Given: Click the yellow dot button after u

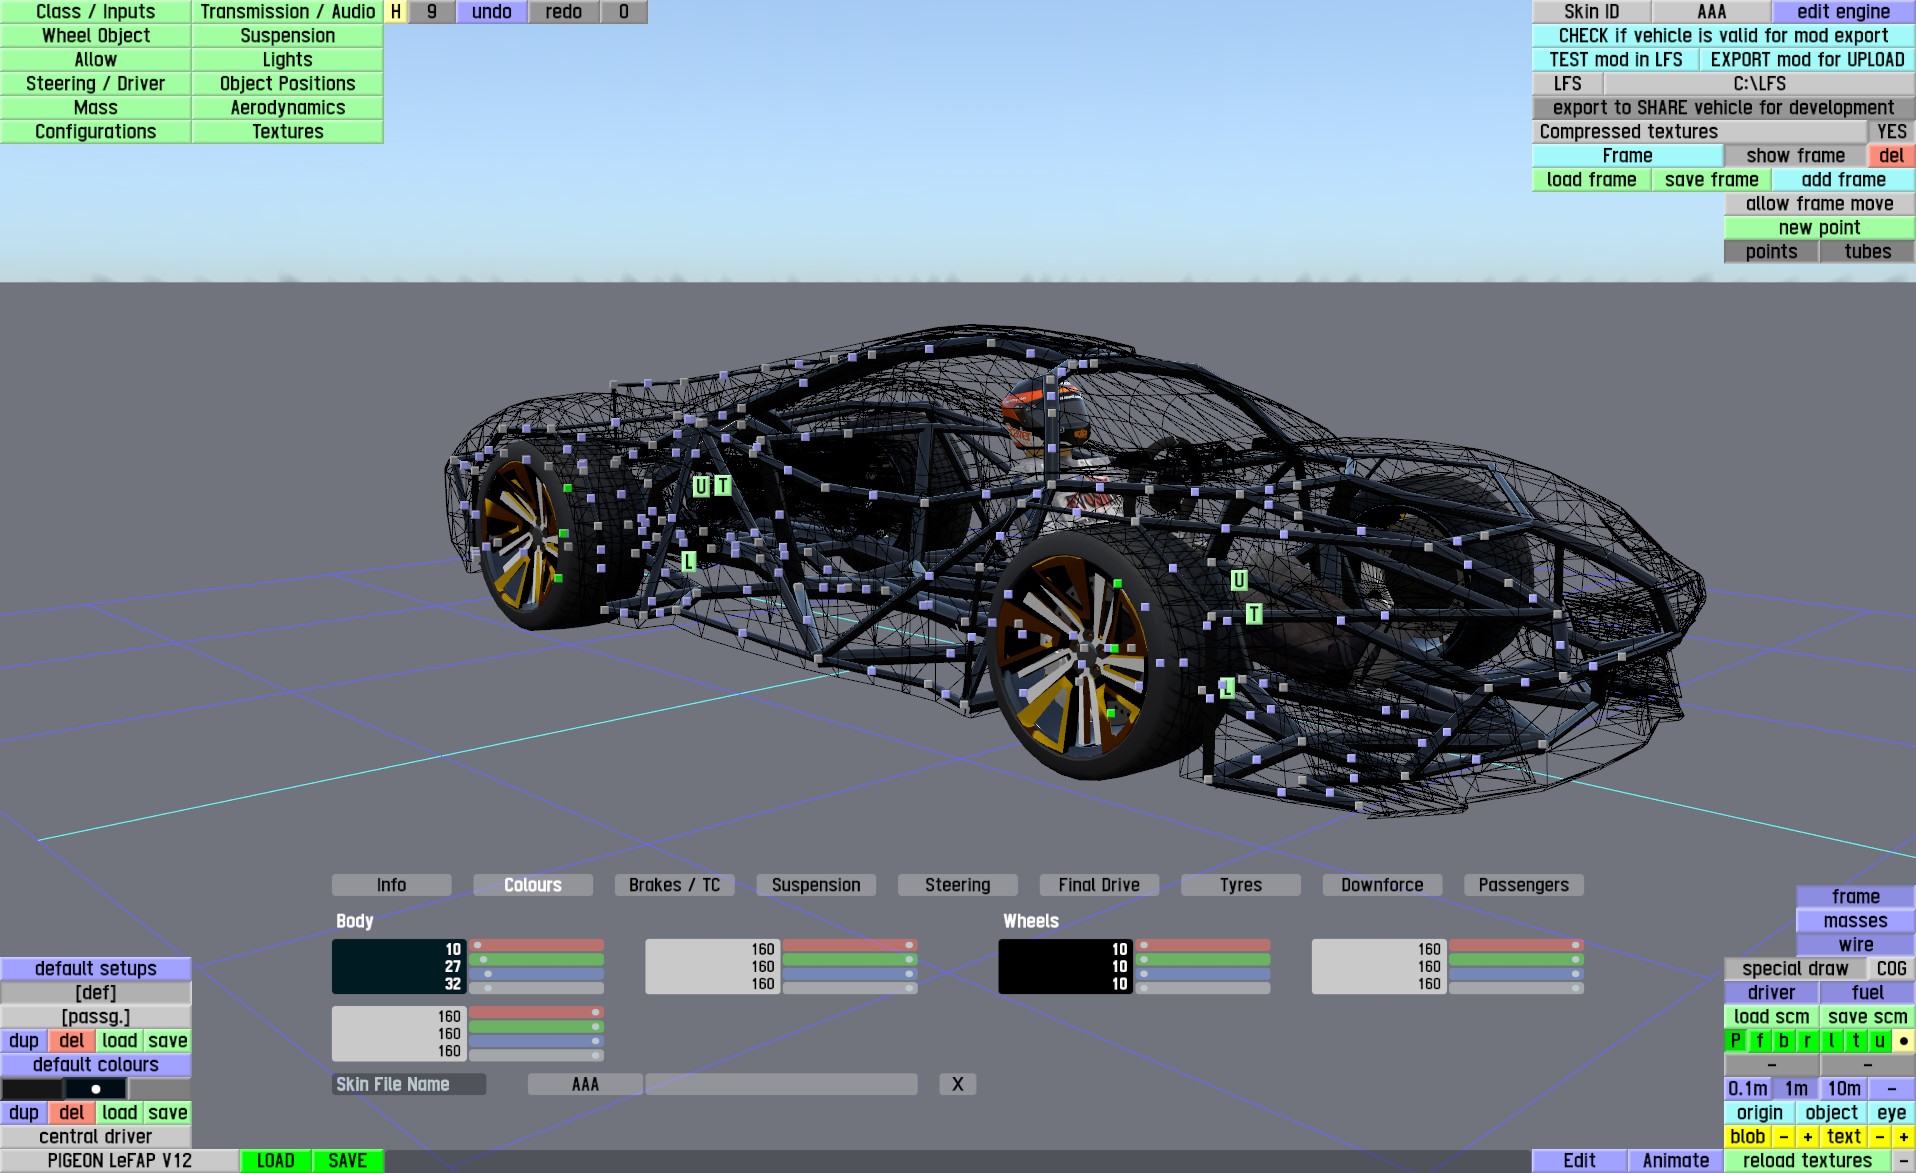Looking at the screenshot, I should pos(1904,1041).
